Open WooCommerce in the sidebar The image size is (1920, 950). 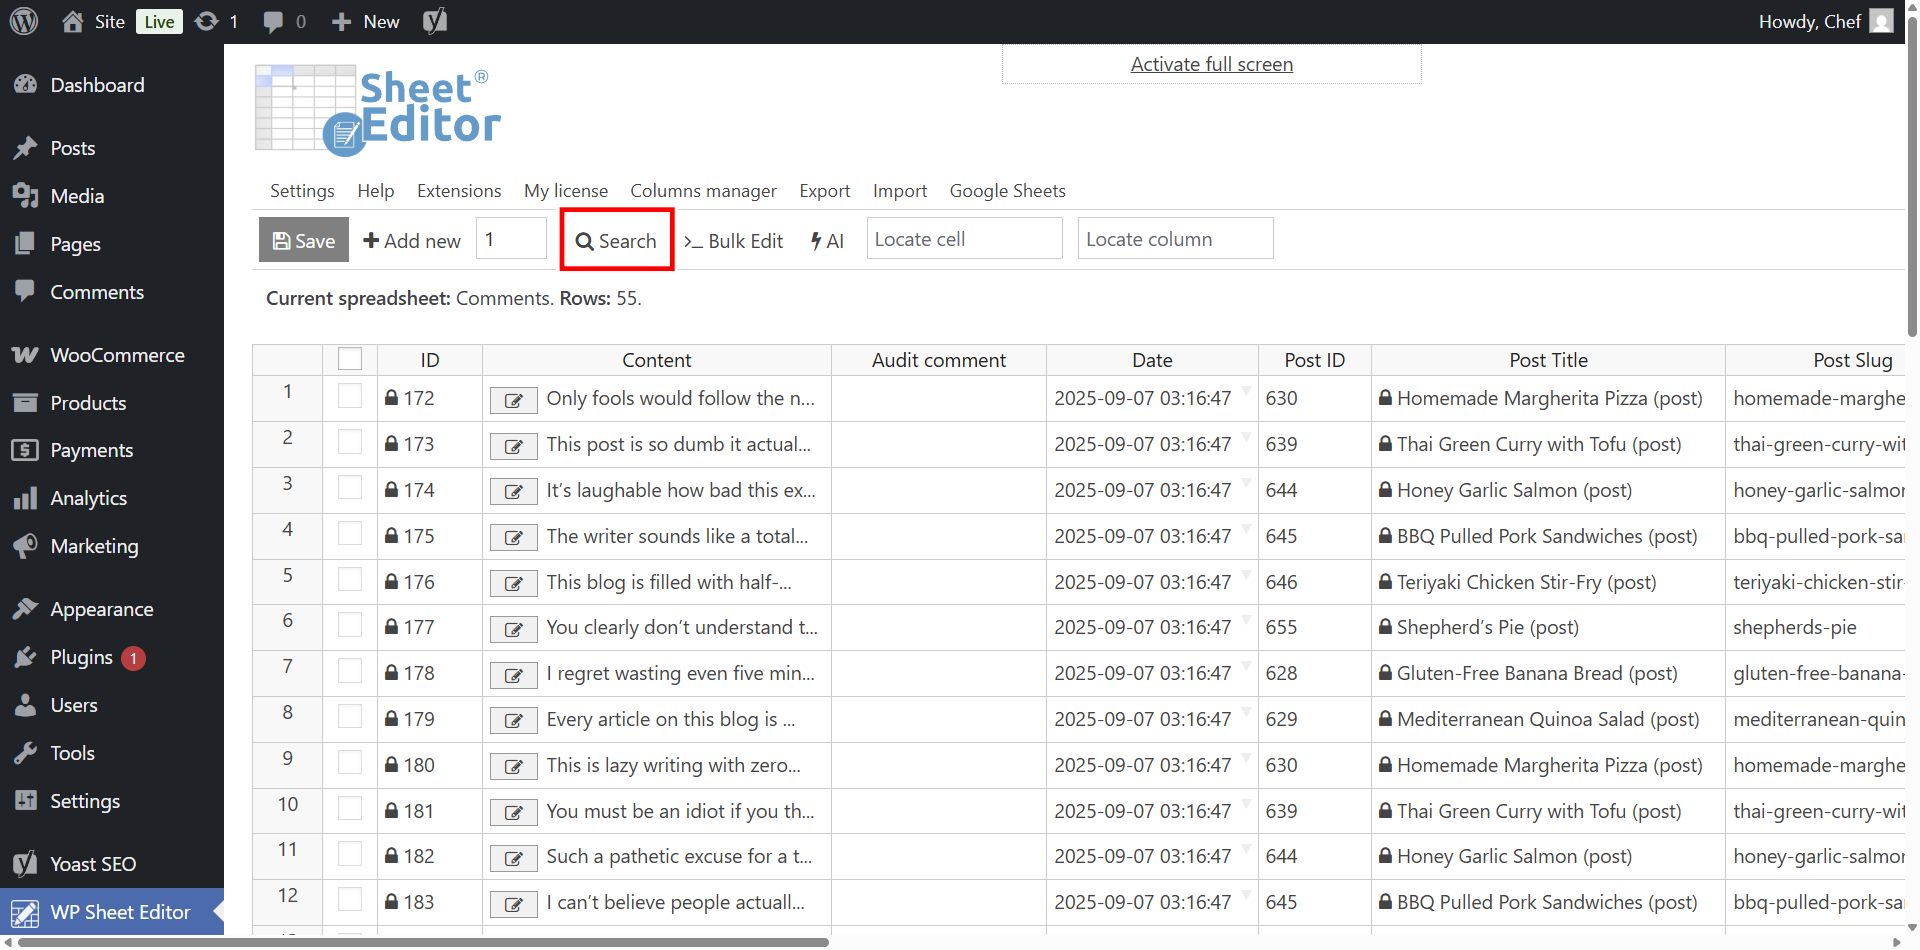click(x=112, y=355)
